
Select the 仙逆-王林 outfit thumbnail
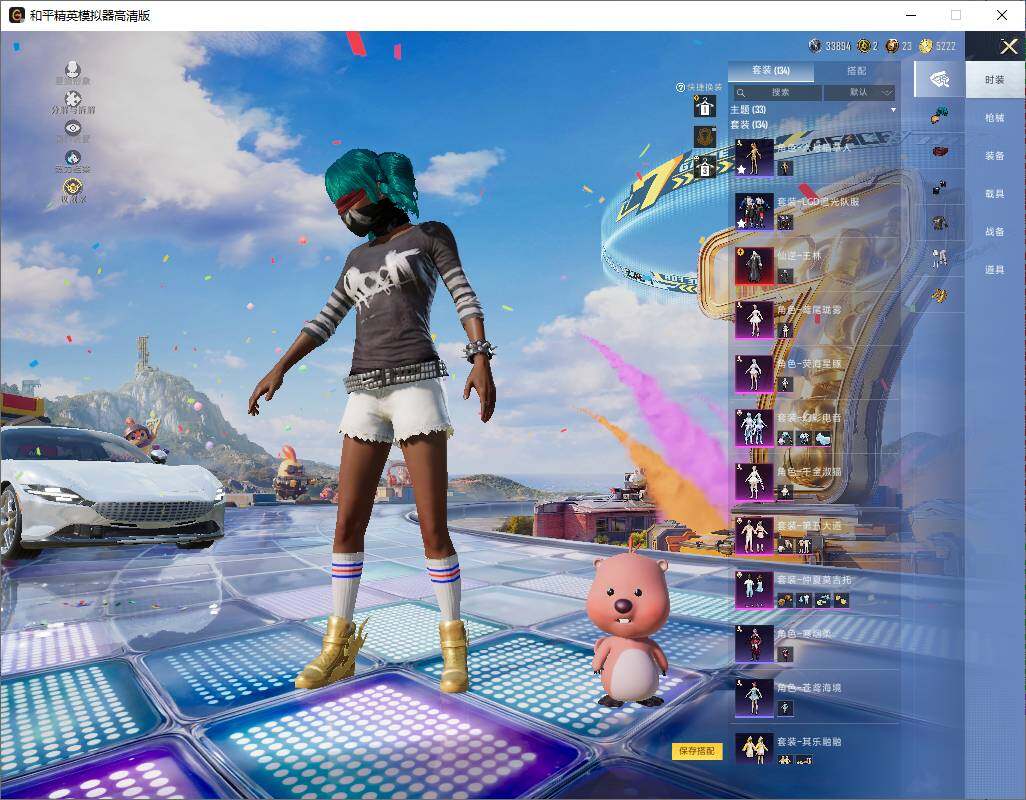click(754, 266)
